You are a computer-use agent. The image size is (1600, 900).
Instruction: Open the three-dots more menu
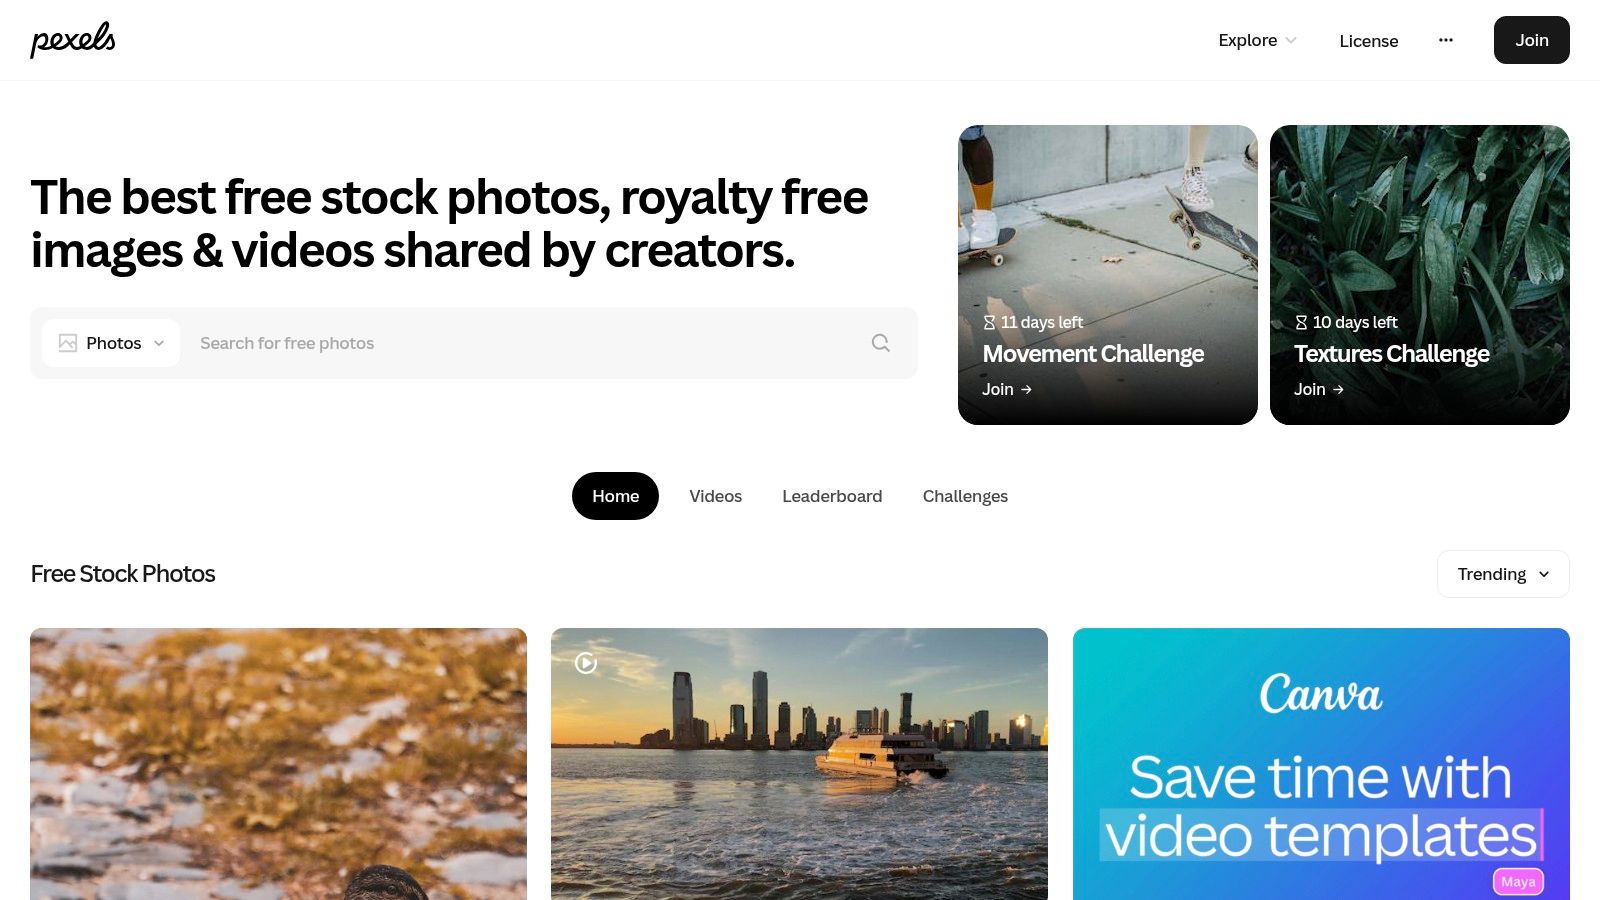coord(1446,40)
